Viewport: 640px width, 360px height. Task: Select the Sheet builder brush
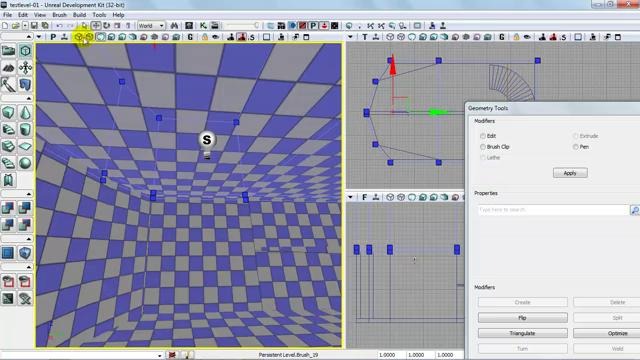[x=25, y=146]
